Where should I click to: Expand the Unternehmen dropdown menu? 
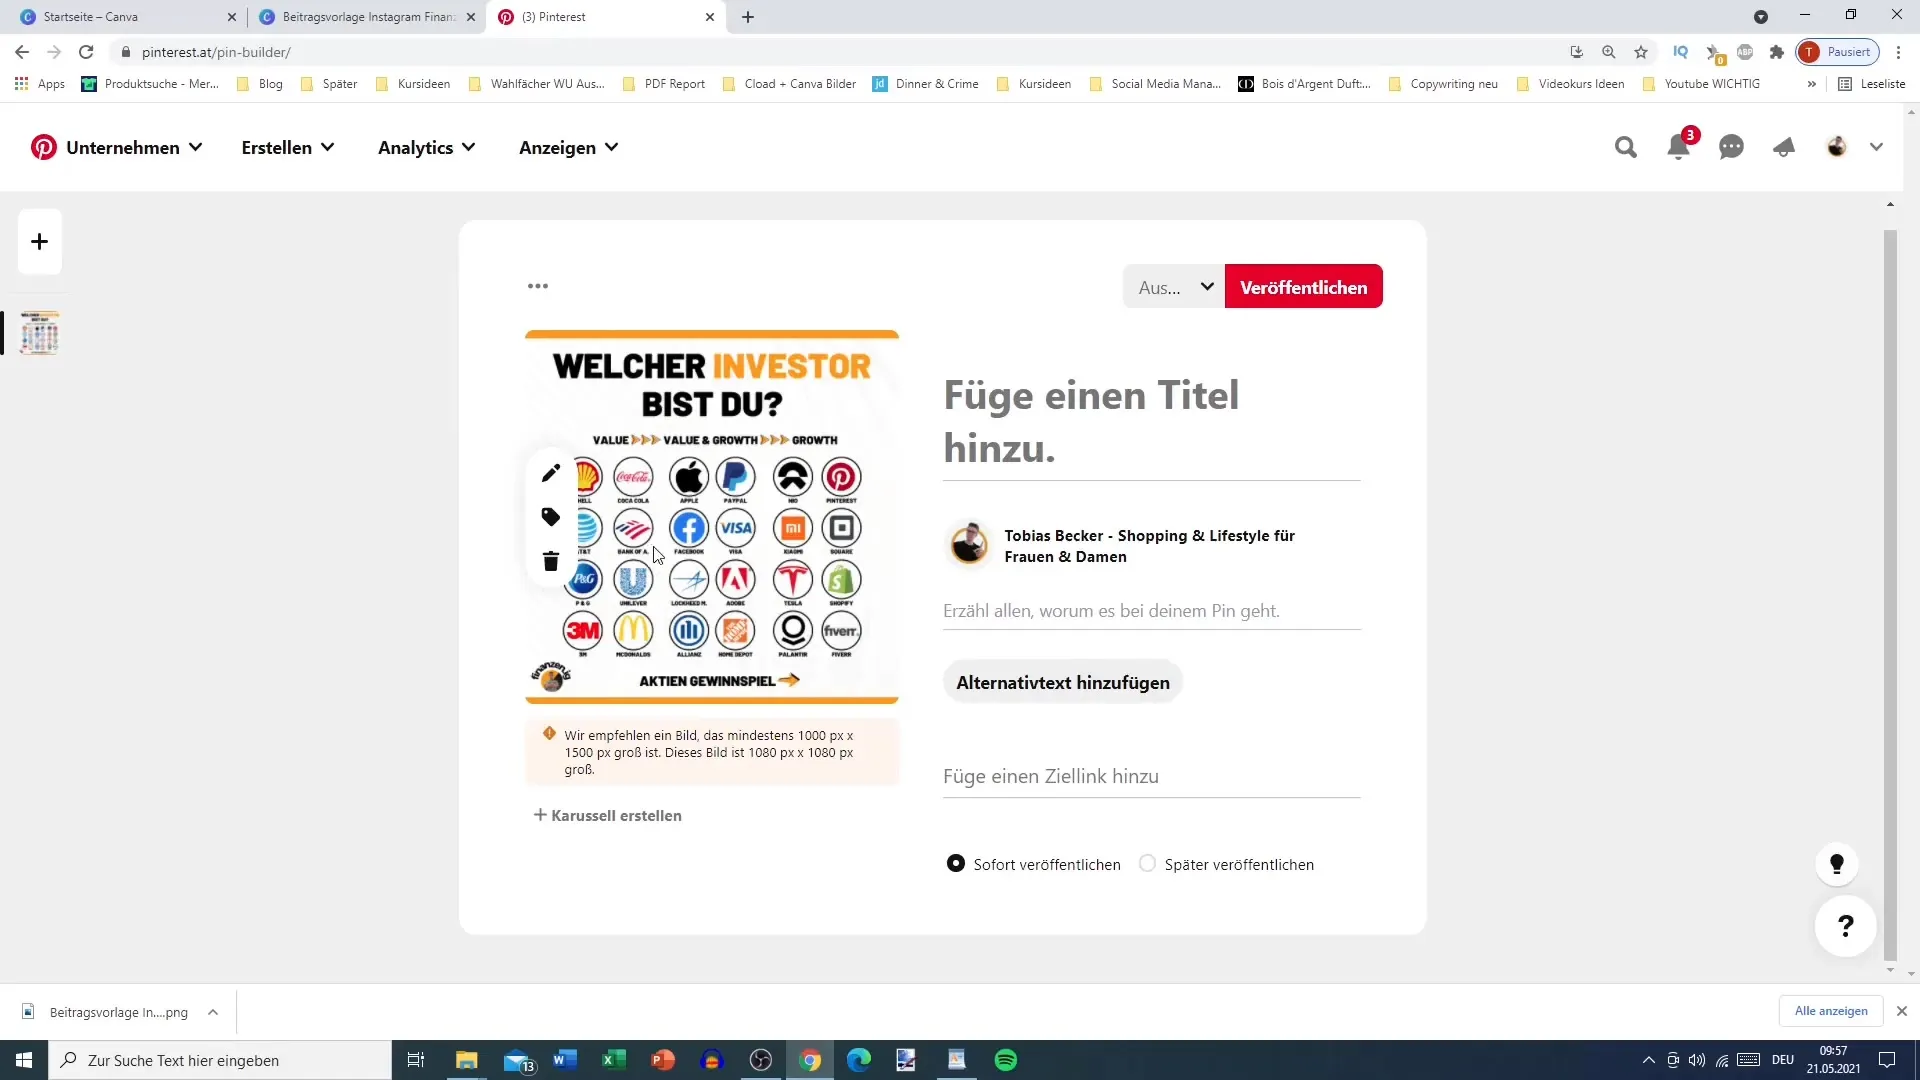134,148
